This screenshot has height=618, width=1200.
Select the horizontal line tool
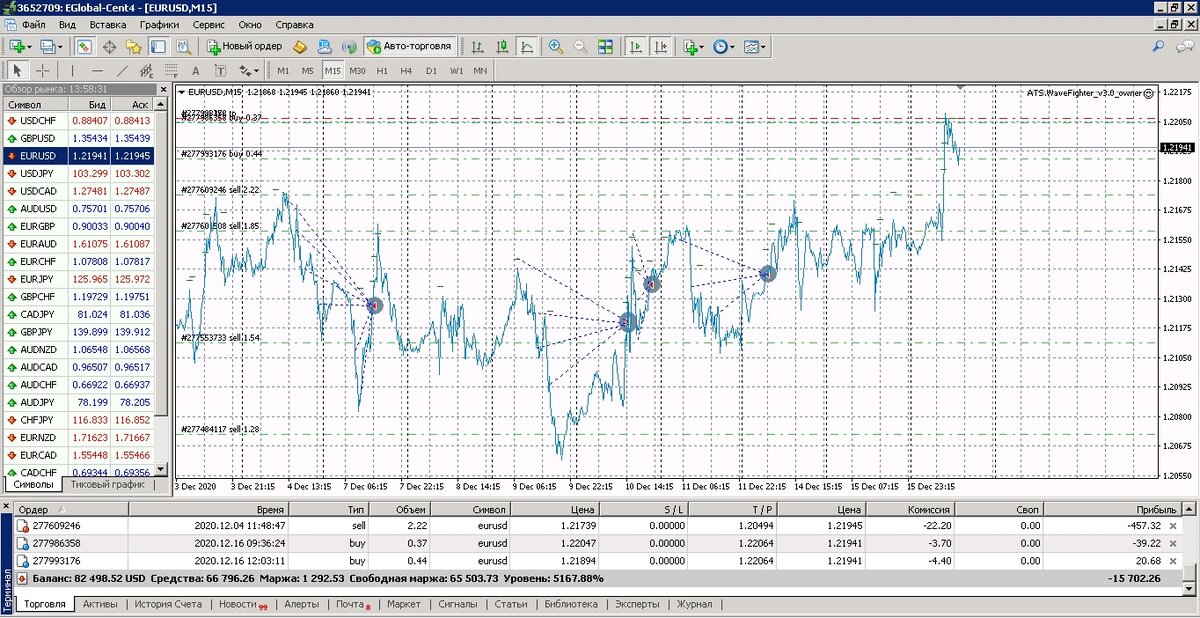point(97,71)
